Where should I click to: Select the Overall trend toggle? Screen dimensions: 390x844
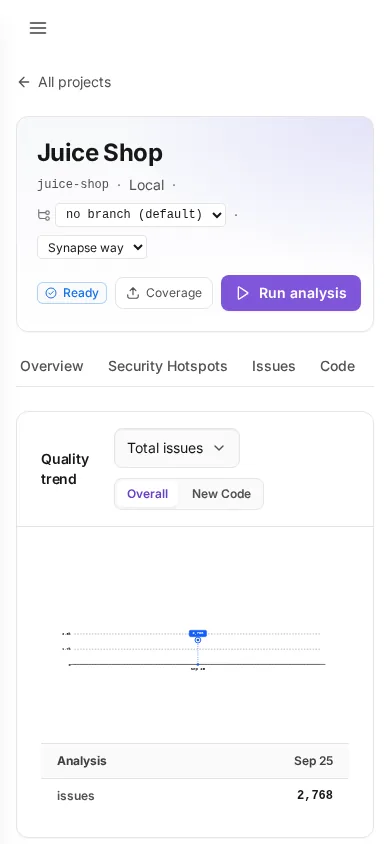(147, 494)
